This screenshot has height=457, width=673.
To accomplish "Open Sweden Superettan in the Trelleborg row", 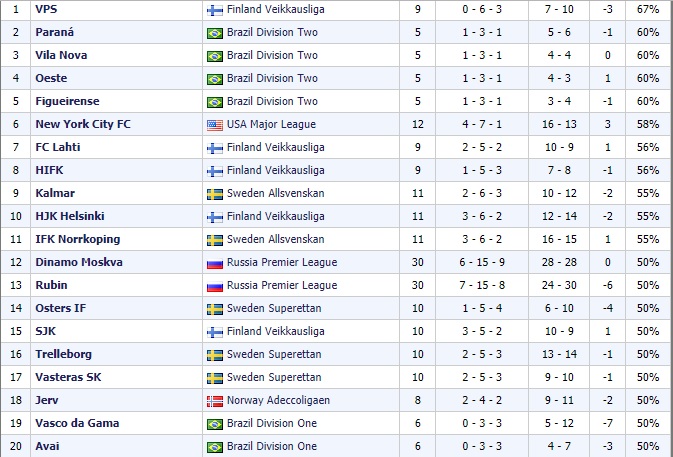I will point(274,354).
